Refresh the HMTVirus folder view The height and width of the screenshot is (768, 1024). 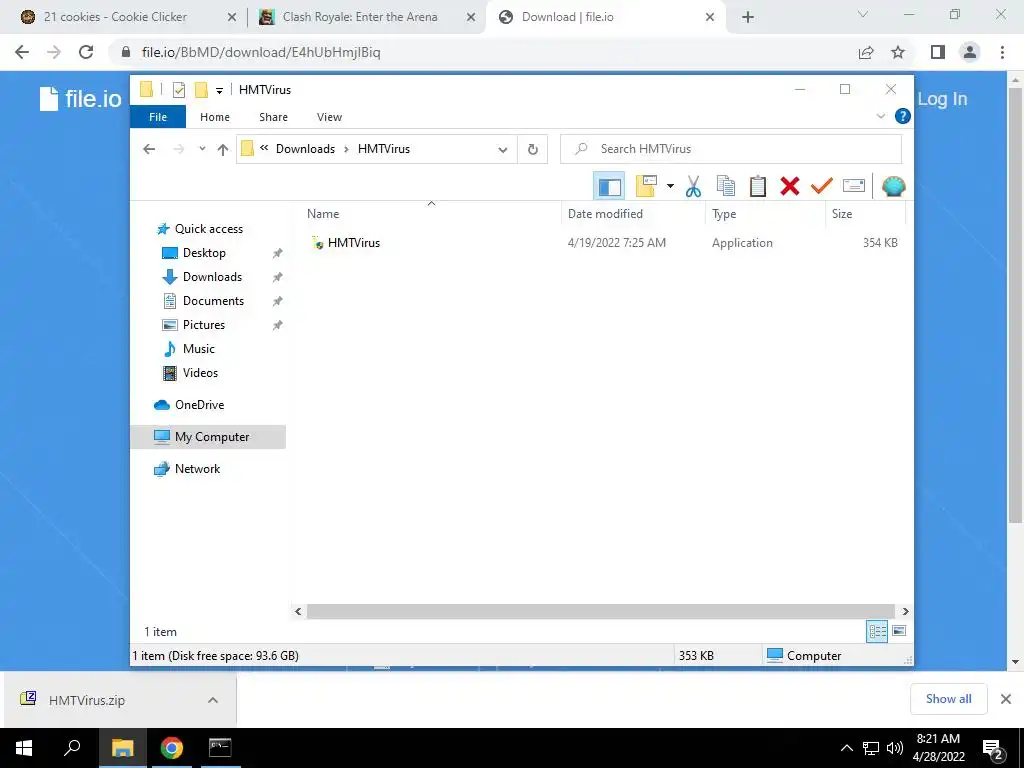pos(533,150)
